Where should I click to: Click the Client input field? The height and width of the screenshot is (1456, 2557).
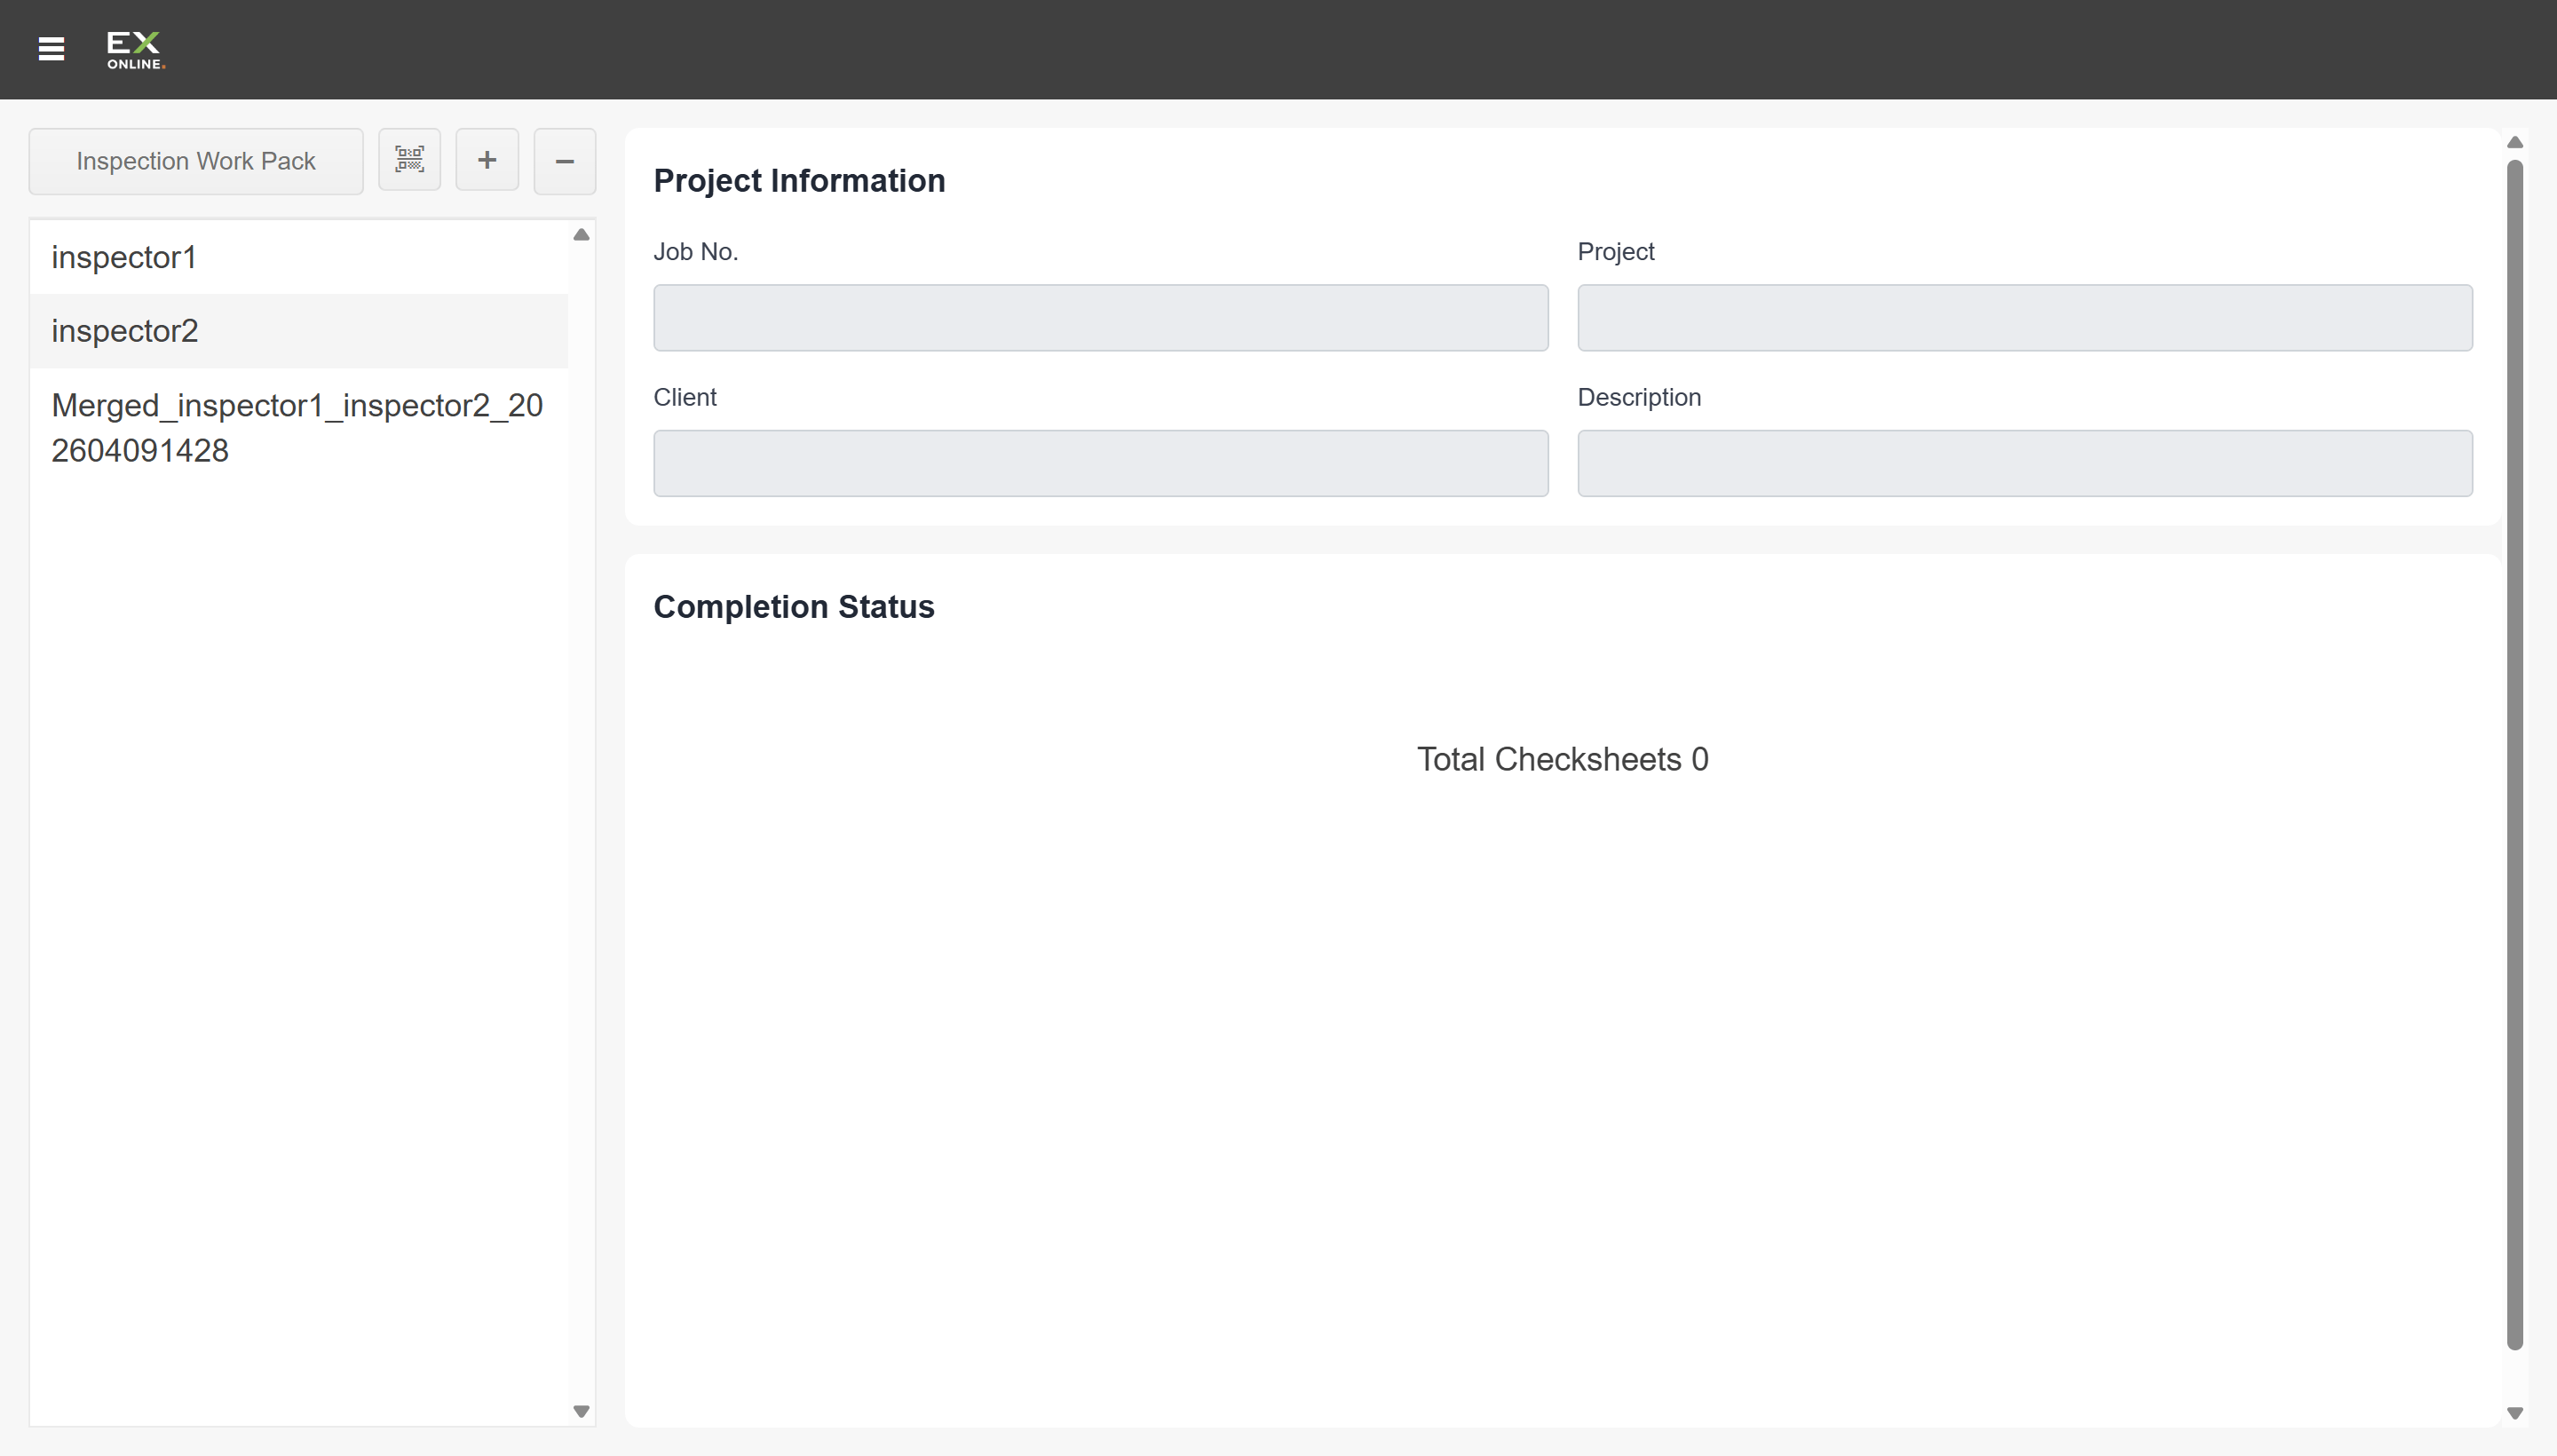pos(1100,463)
